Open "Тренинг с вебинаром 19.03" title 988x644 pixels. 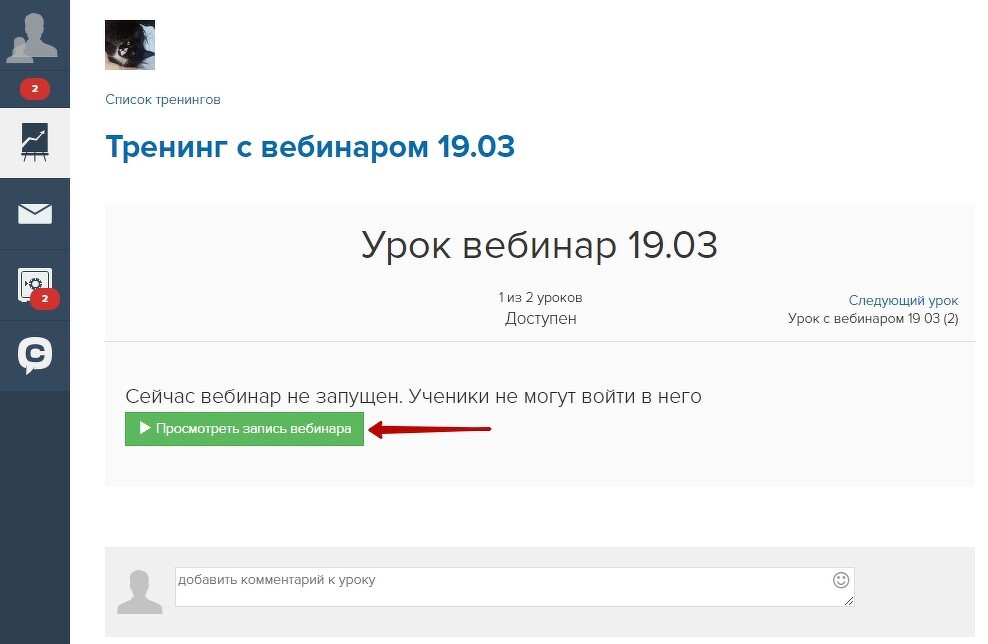tap(310, 147)
